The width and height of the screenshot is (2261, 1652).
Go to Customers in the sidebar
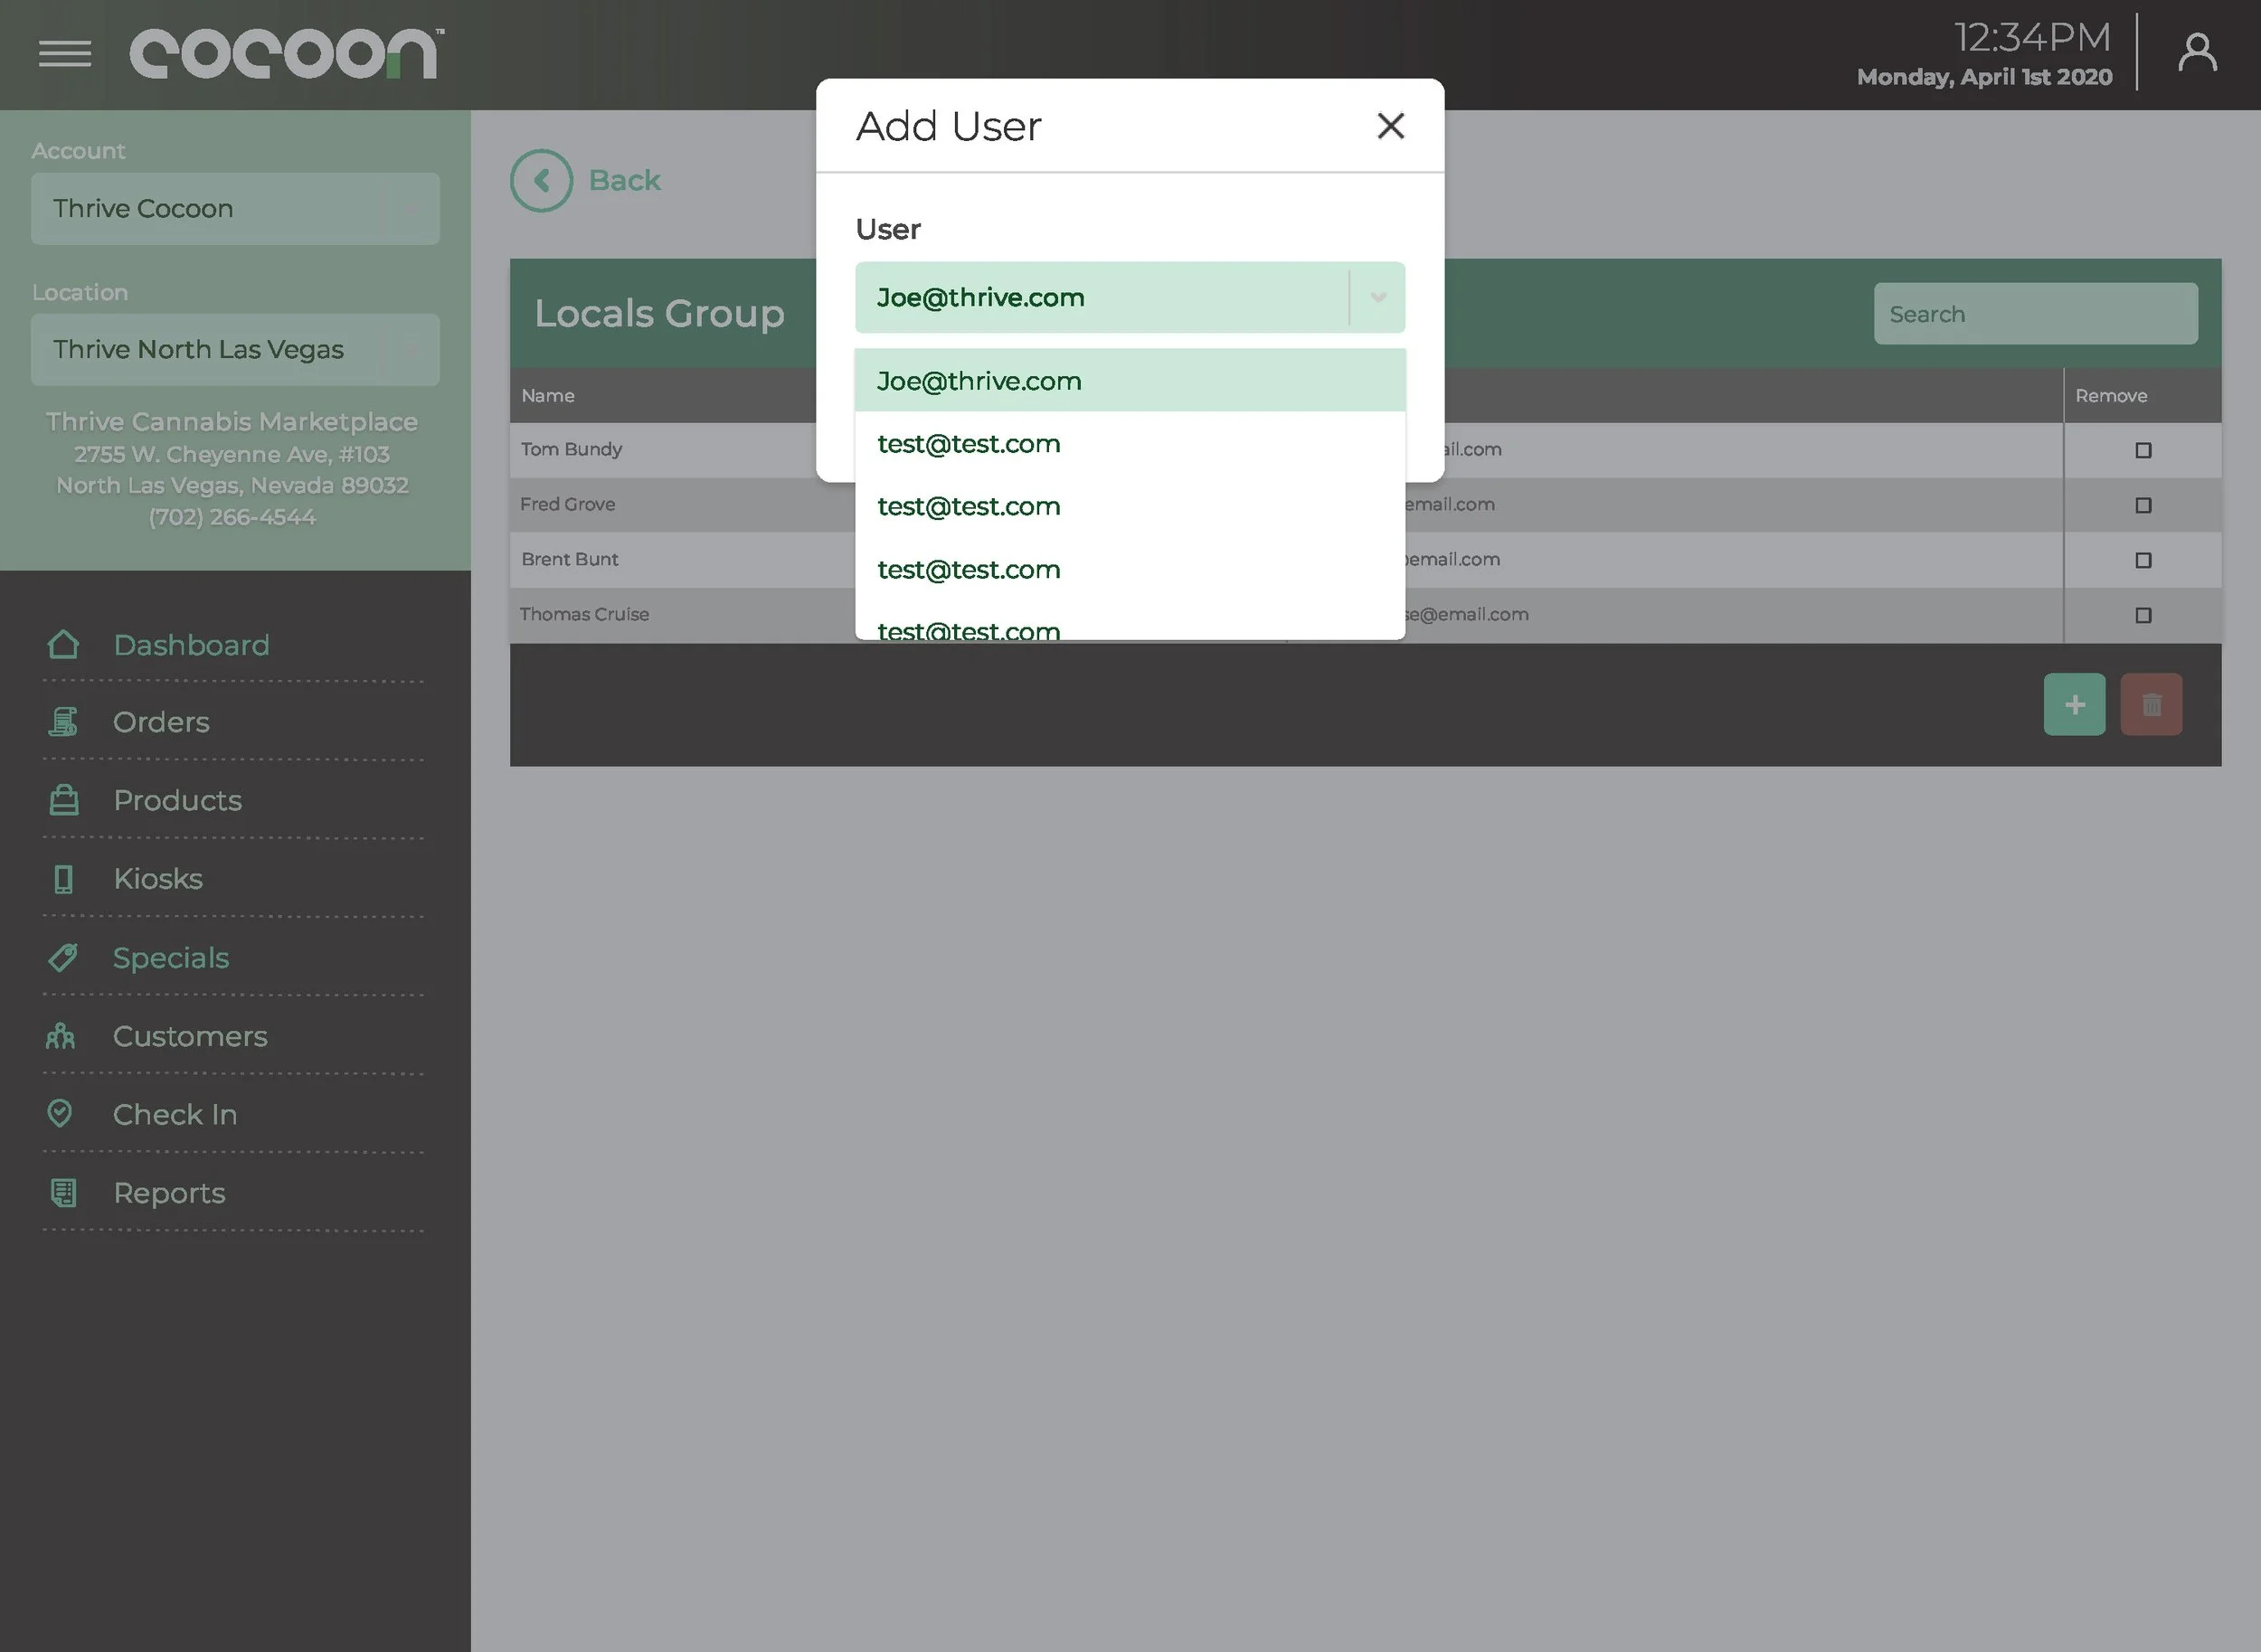pos(190,1037)
